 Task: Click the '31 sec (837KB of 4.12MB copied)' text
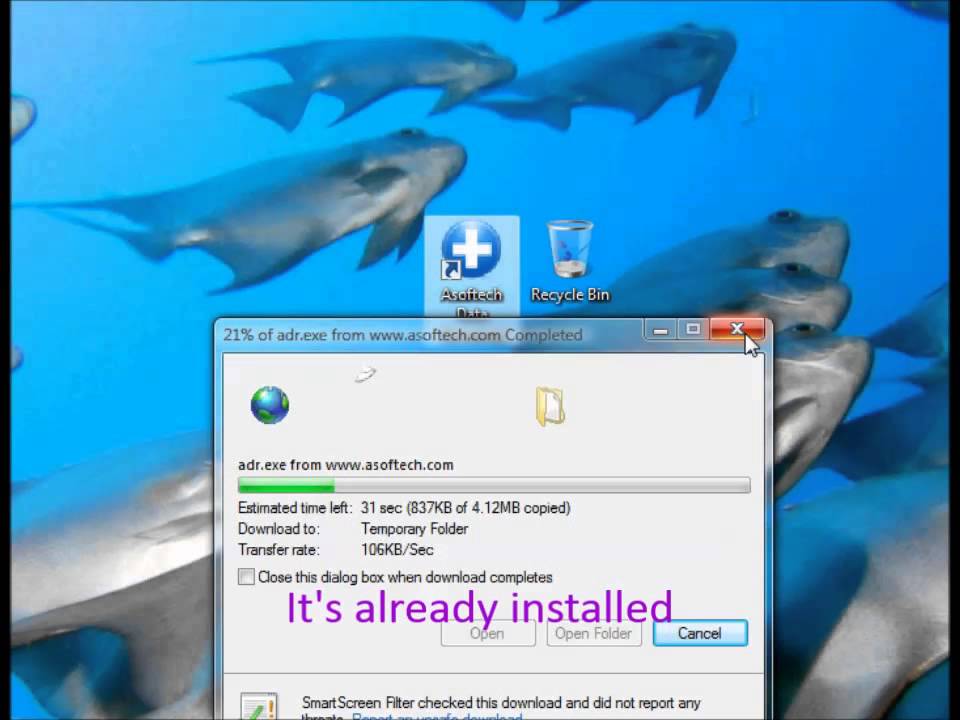466,508
